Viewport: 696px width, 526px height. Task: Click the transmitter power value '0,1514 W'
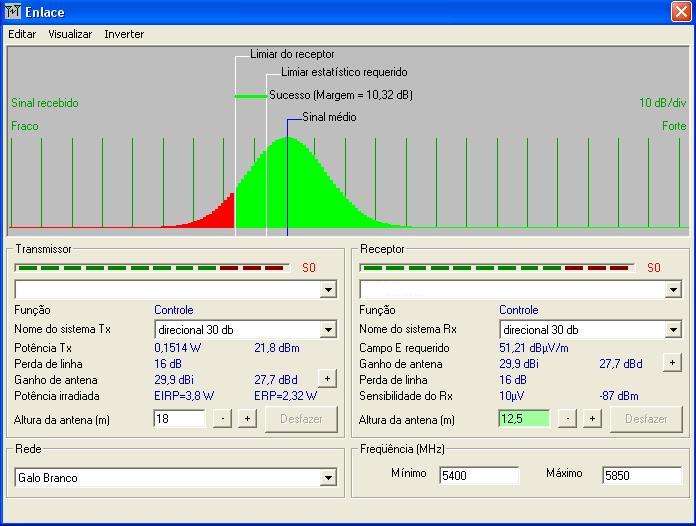[x=178, y=348]
